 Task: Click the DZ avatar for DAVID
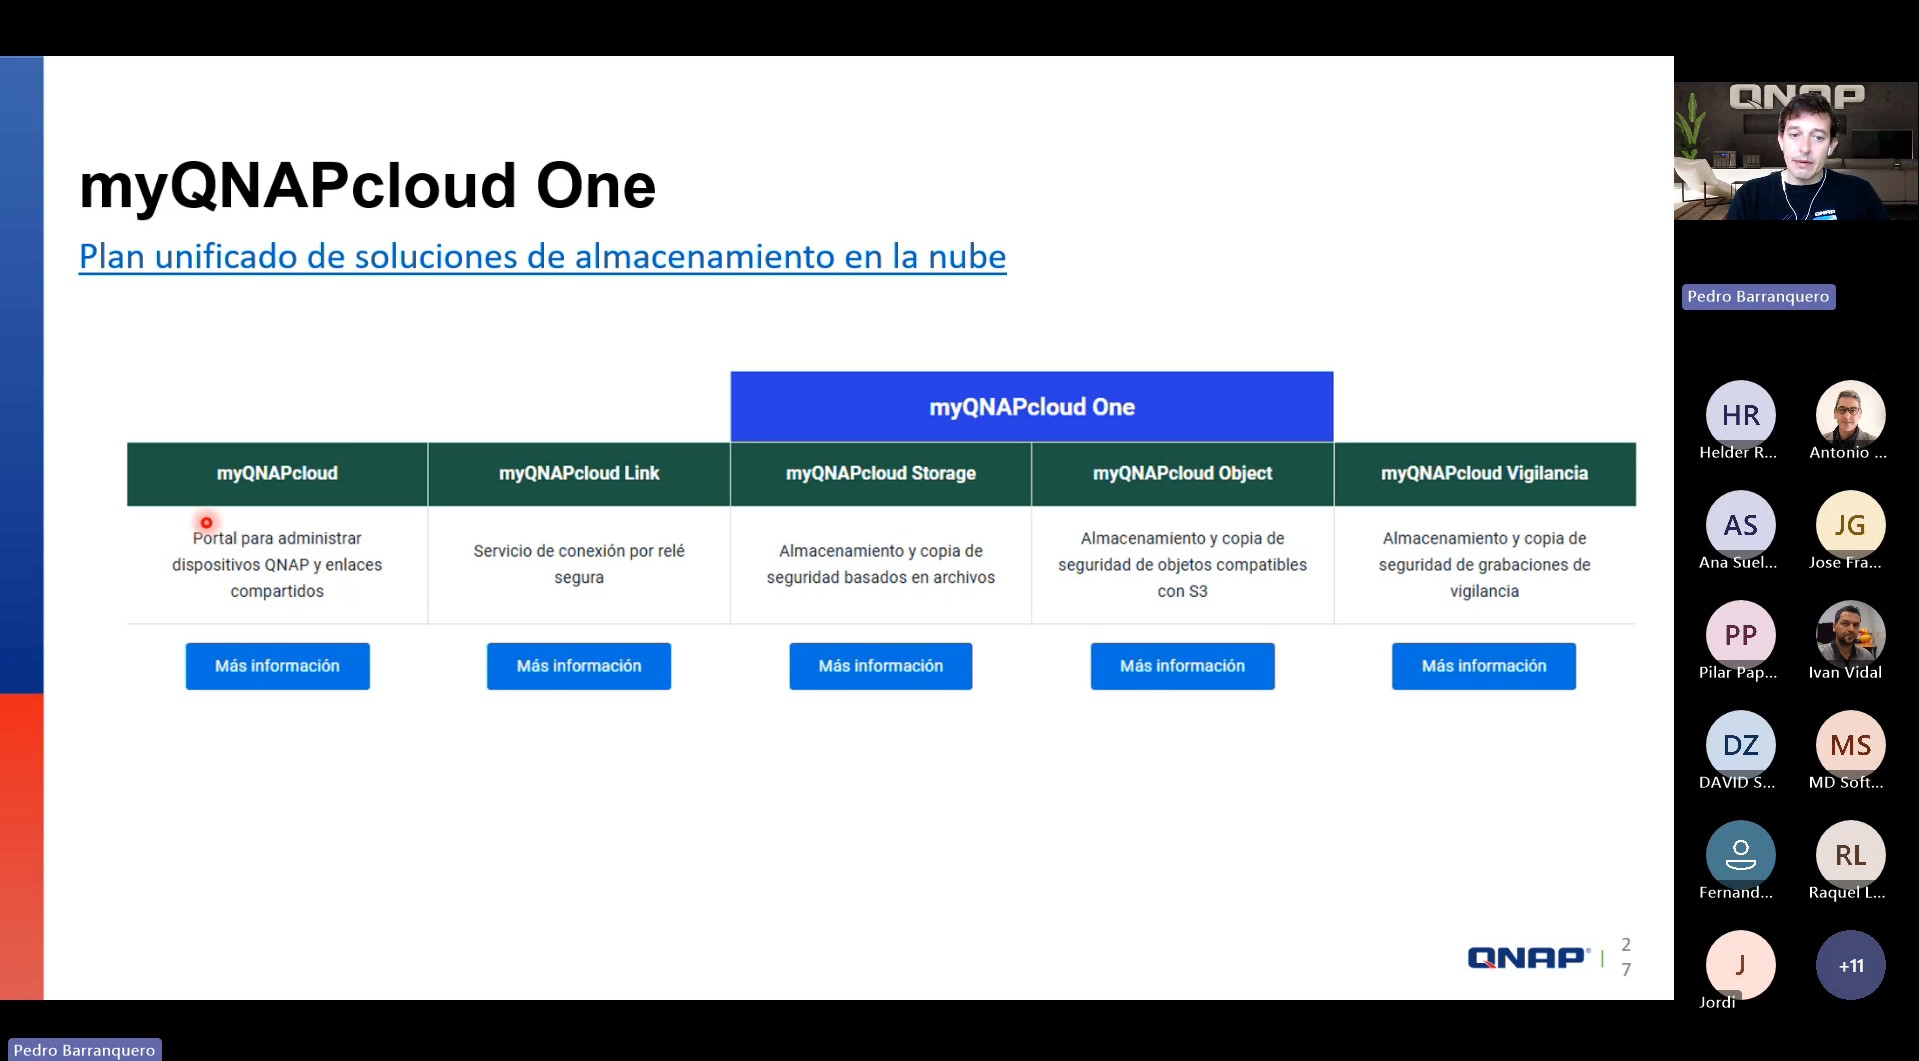[x=1740, y=745]
